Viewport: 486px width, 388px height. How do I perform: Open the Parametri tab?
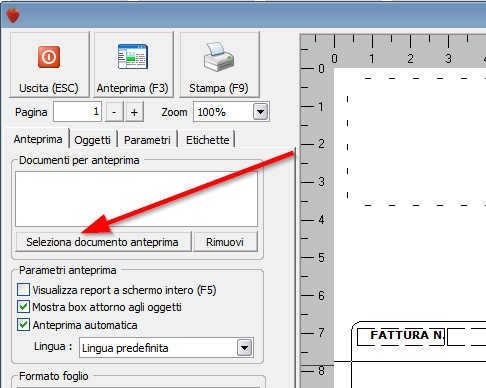(x=147, y=140)
